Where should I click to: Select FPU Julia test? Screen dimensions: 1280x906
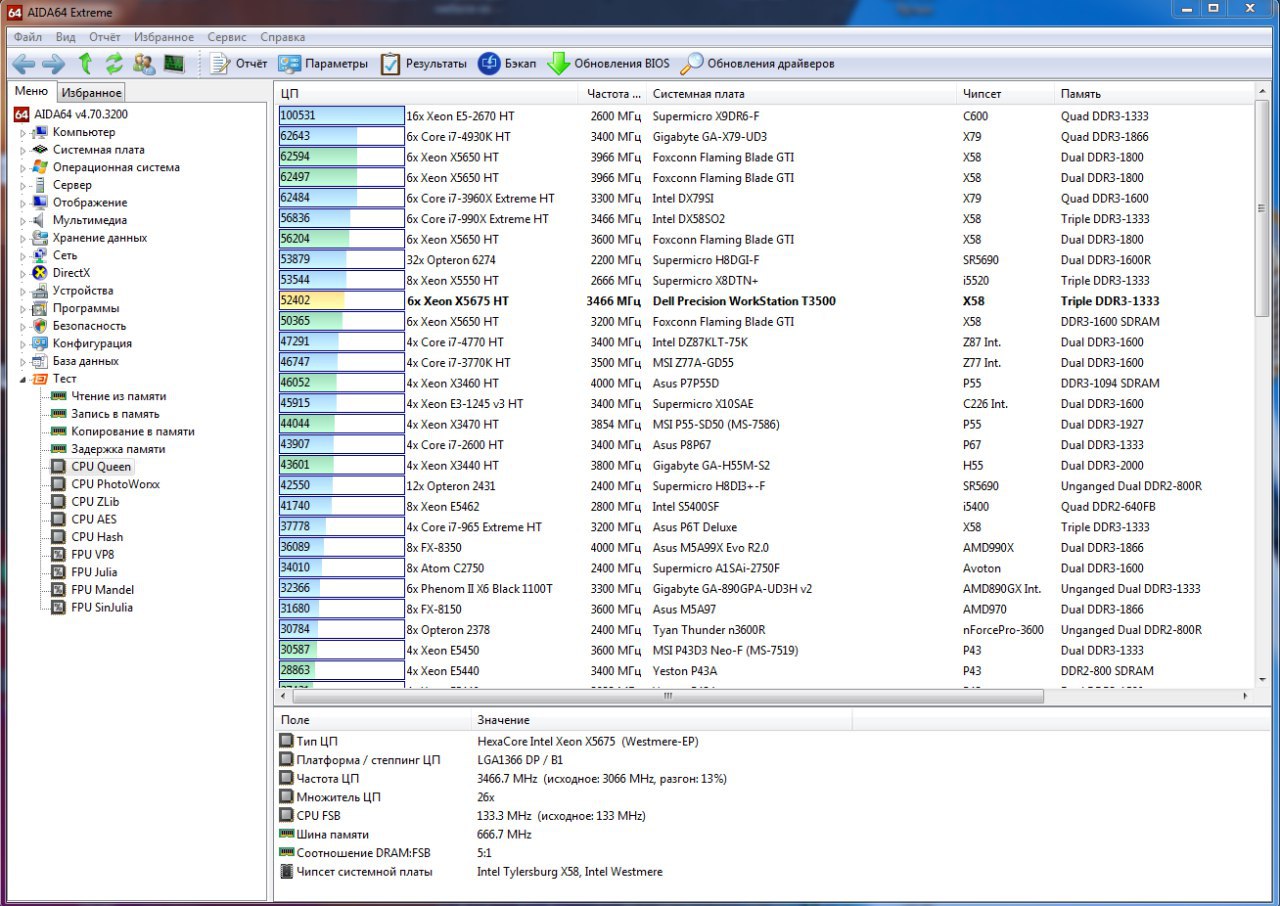(94, 572)
